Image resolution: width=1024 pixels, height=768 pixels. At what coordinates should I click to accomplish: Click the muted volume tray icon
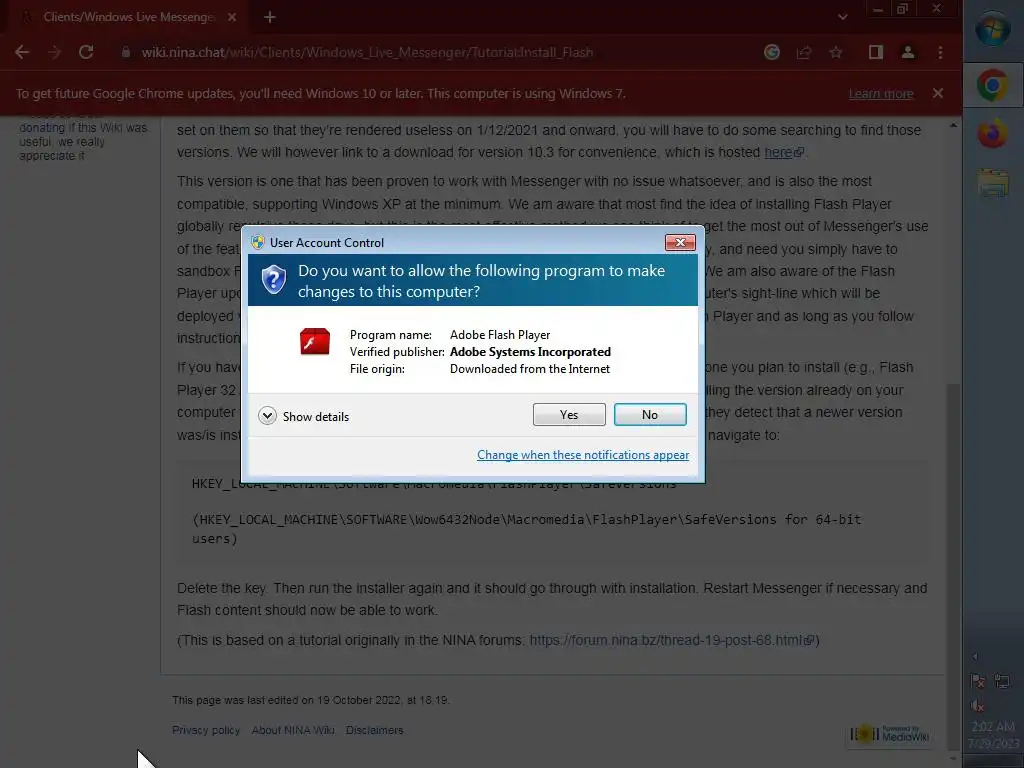[x=978, y=705]
